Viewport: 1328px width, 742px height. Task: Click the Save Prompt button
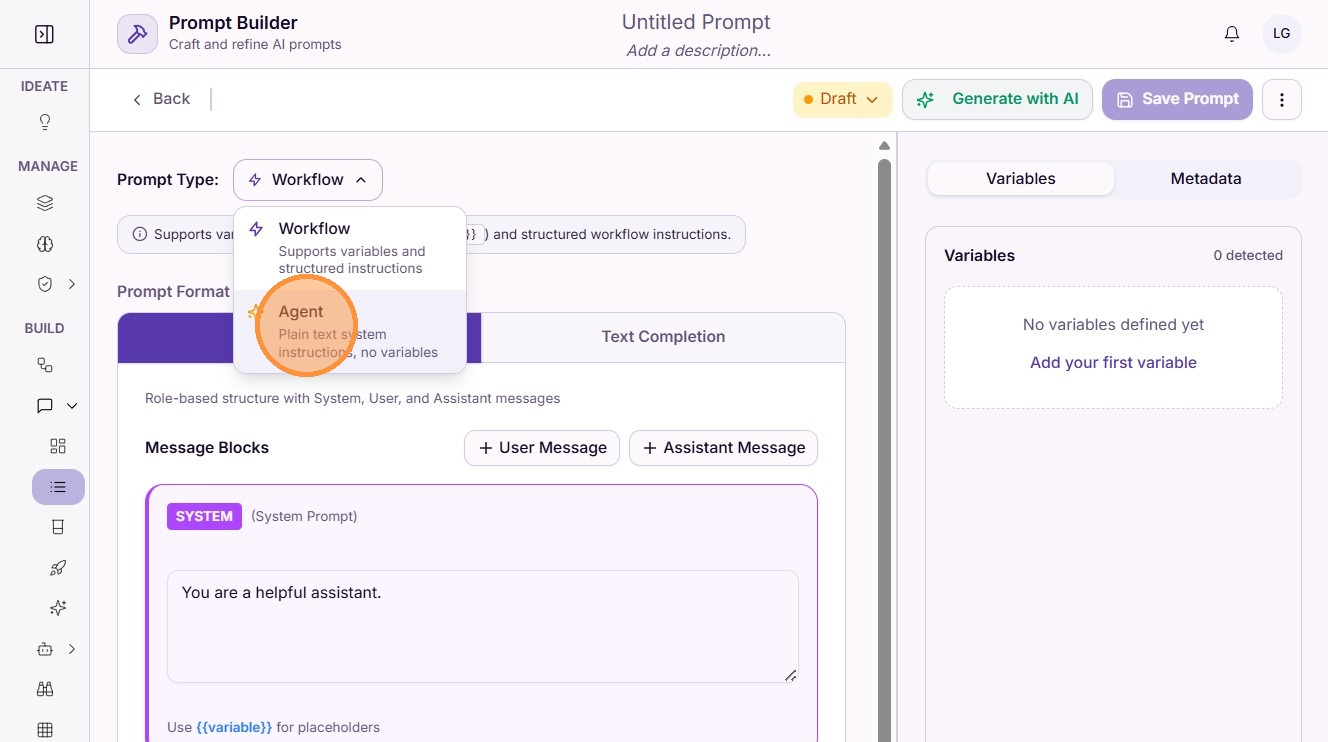coord(1177,99)
